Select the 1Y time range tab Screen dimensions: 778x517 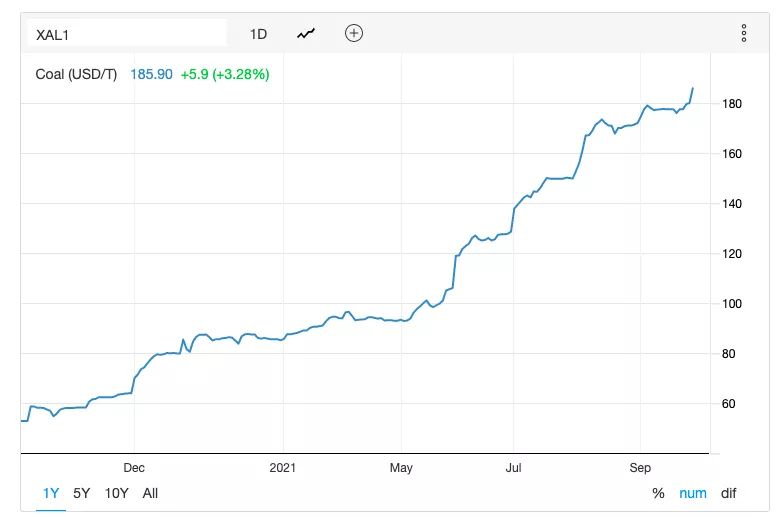coord(51,493)
